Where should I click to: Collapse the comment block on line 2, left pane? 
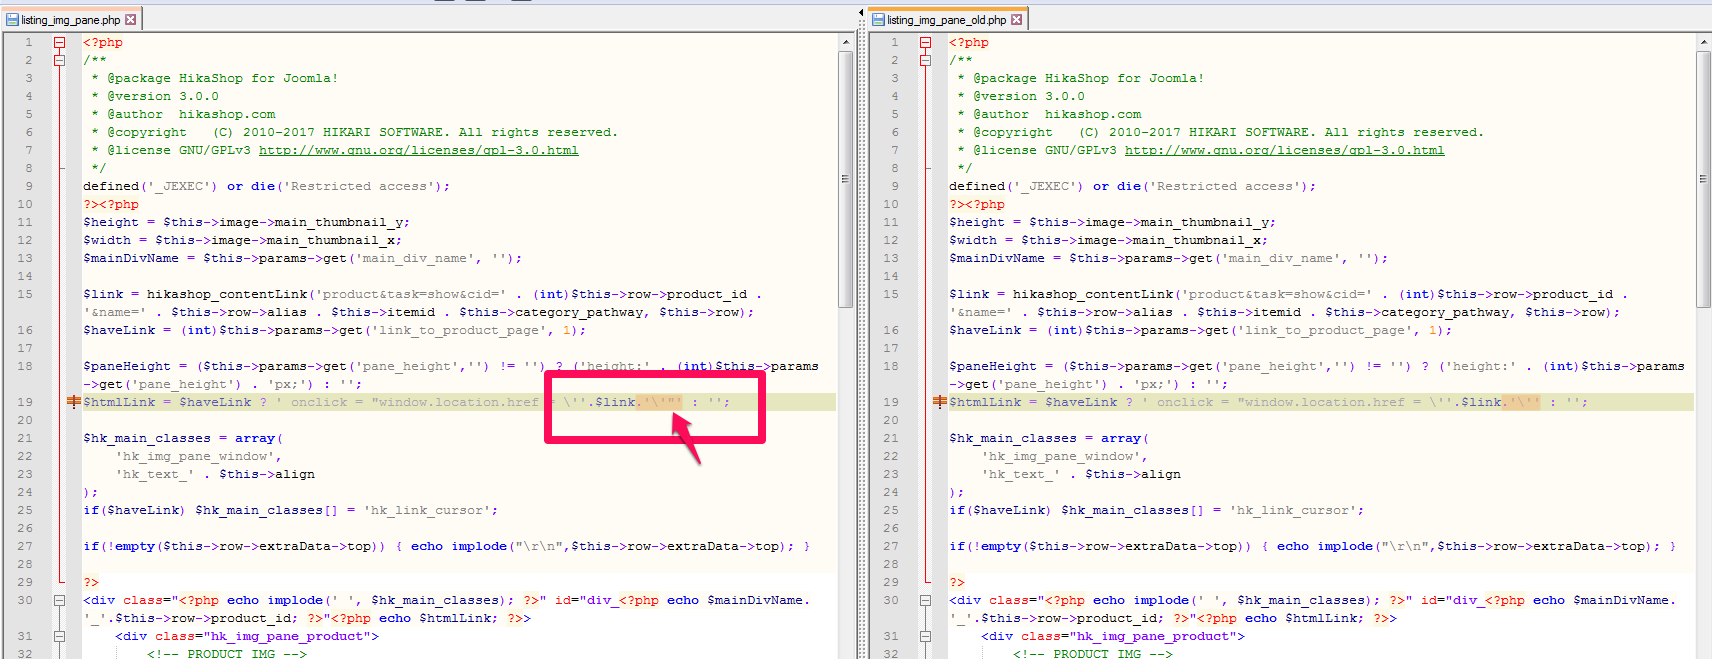tap(60, 60)
